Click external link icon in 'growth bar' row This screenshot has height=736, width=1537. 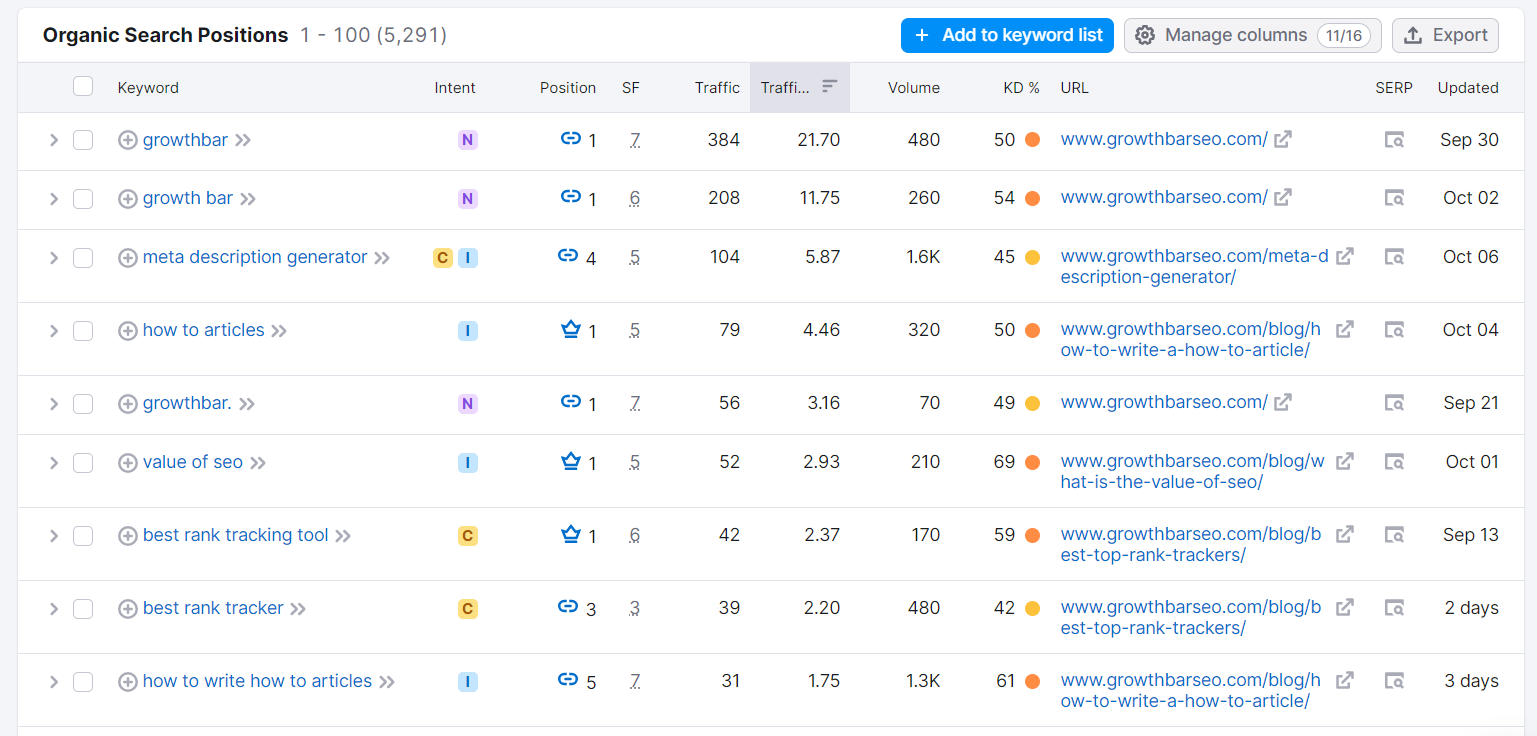tap(1283, 198)
